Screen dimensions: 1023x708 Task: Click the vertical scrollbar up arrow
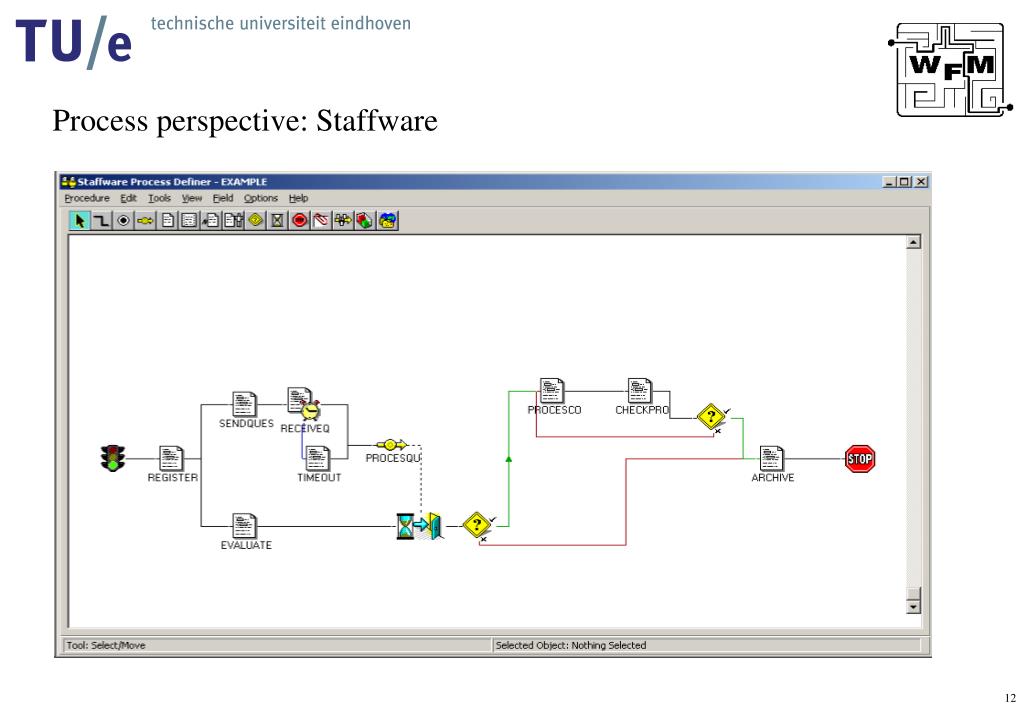(x=913, y=242)
